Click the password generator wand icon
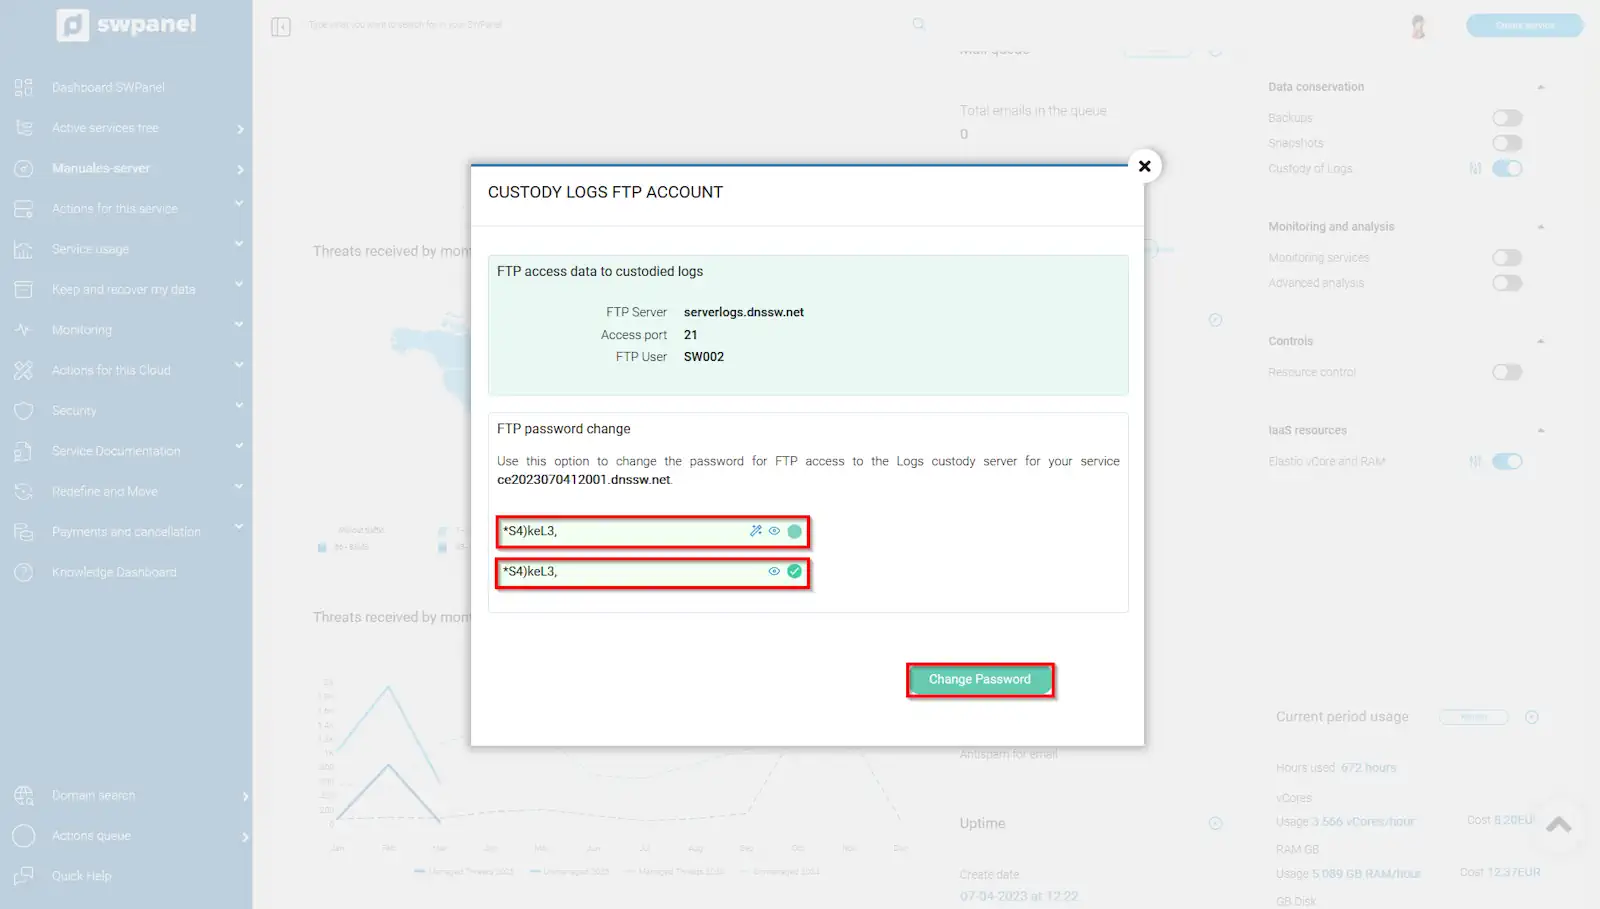 pyautogui.click(x=756, y=531)
